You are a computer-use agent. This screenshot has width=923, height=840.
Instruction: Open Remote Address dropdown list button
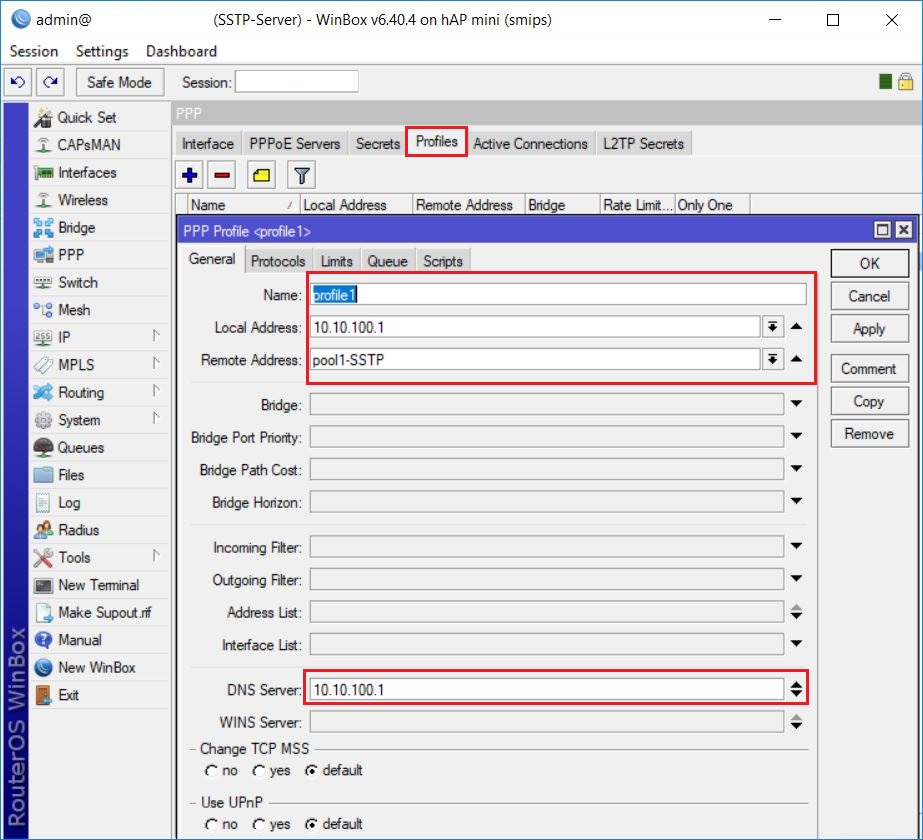[772, 358]
